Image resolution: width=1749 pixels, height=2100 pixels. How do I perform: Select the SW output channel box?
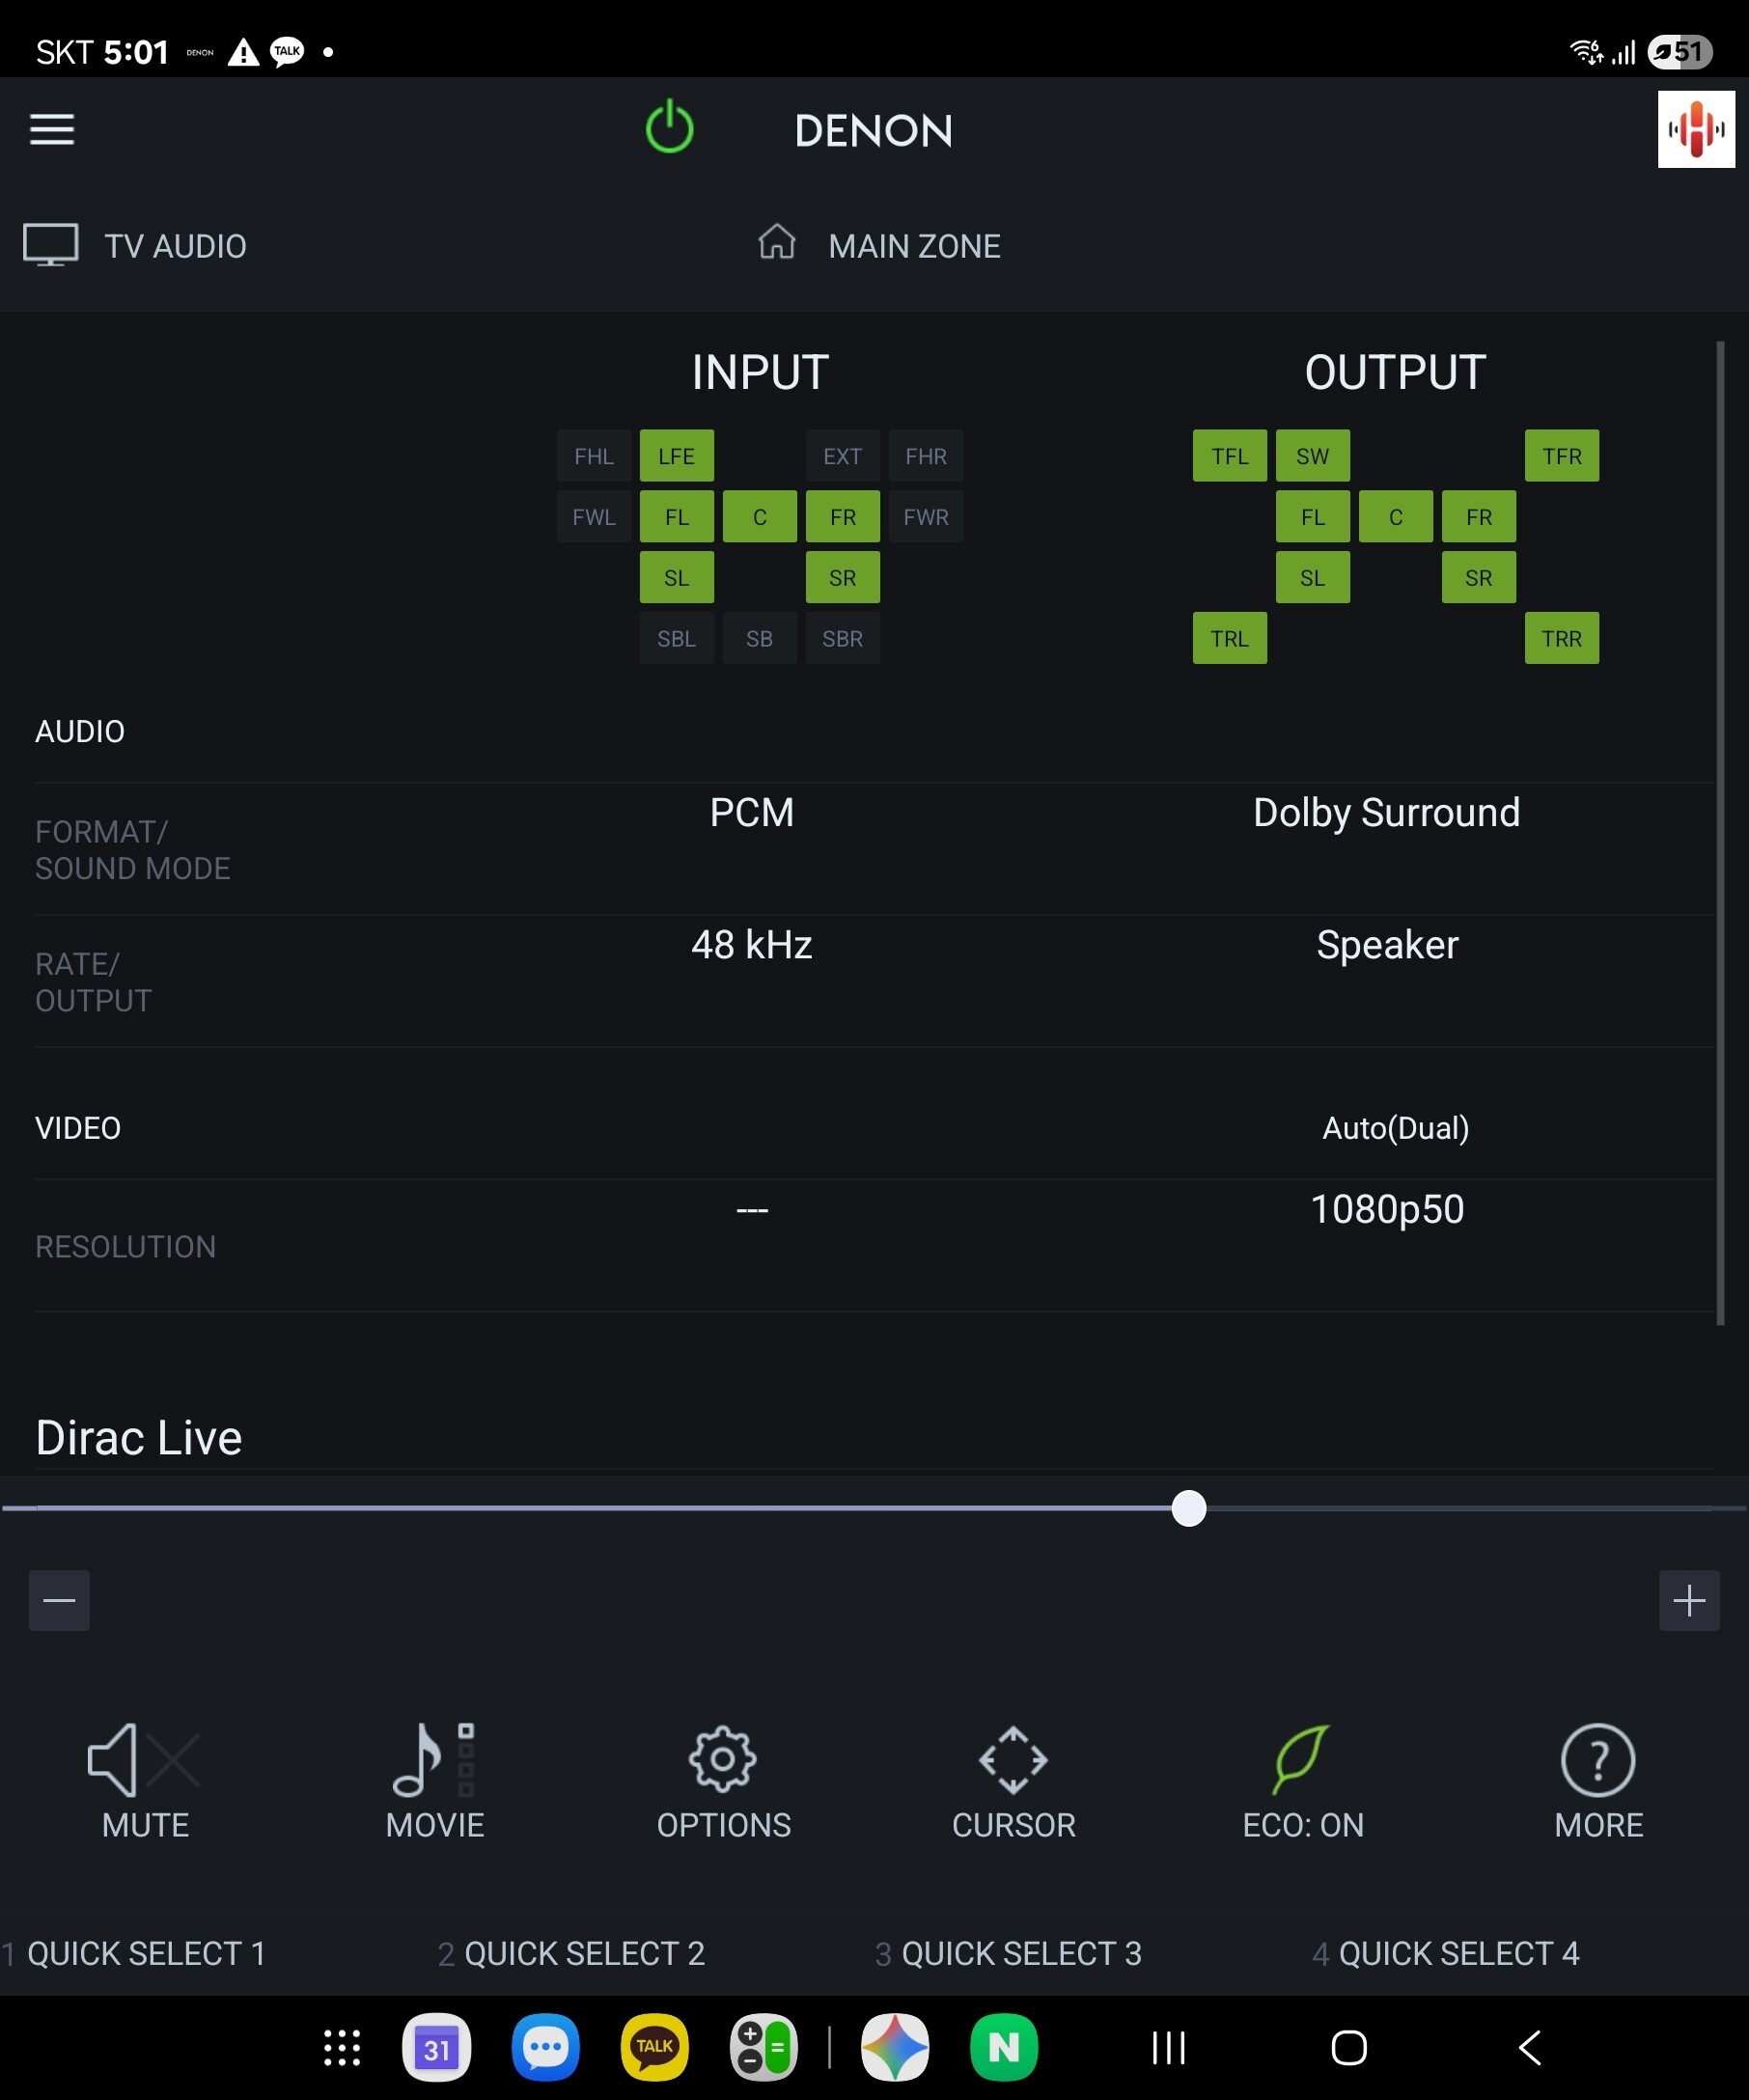click(1313, 456)
